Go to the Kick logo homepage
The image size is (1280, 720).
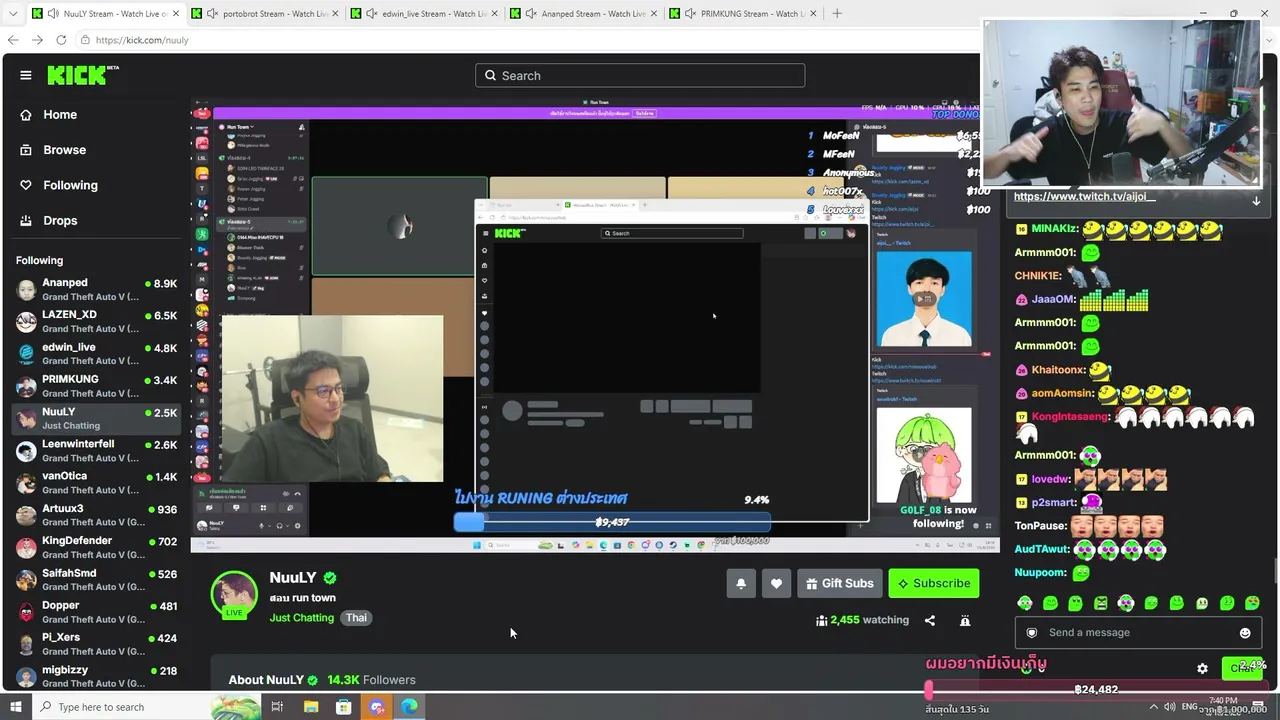(x=83, y=75)
